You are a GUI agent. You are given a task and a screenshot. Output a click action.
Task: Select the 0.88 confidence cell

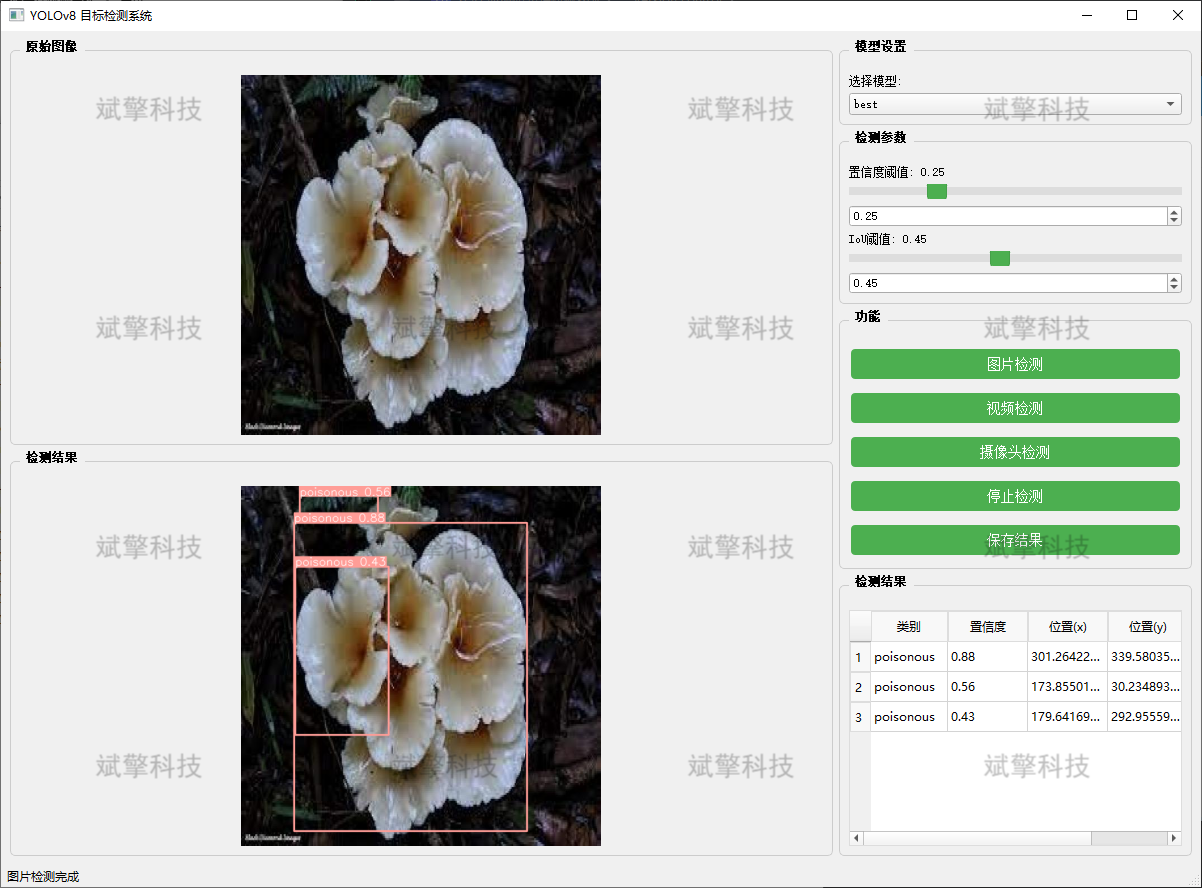click(988, 657)
